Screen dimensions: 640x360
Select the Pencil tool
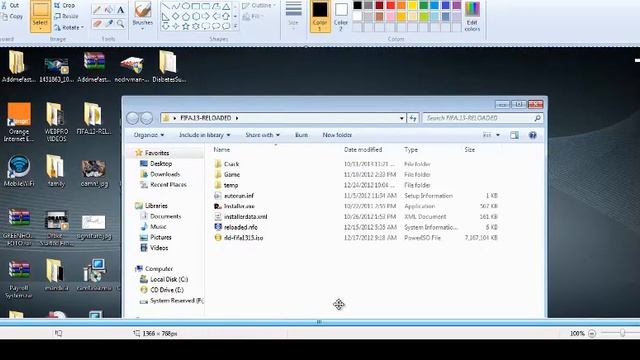(x=97, y=10)
